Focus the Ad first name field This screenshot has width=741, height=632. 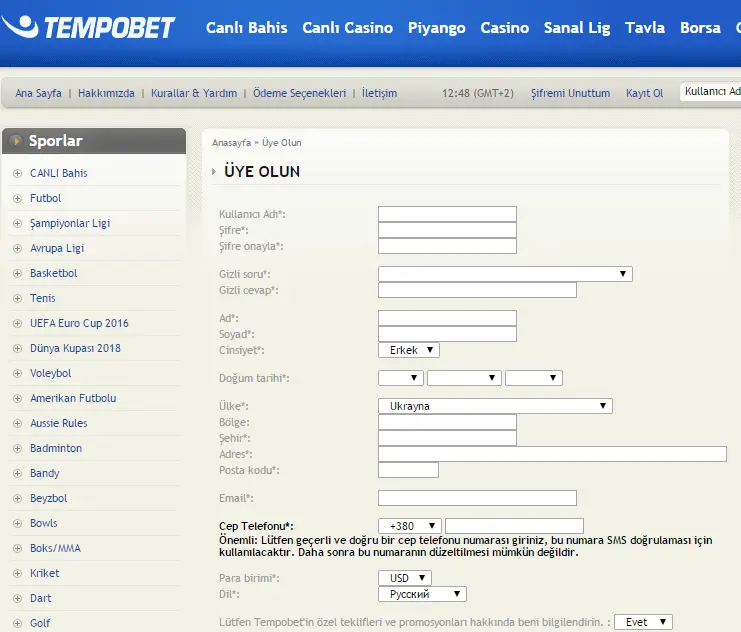coord(447,318)
